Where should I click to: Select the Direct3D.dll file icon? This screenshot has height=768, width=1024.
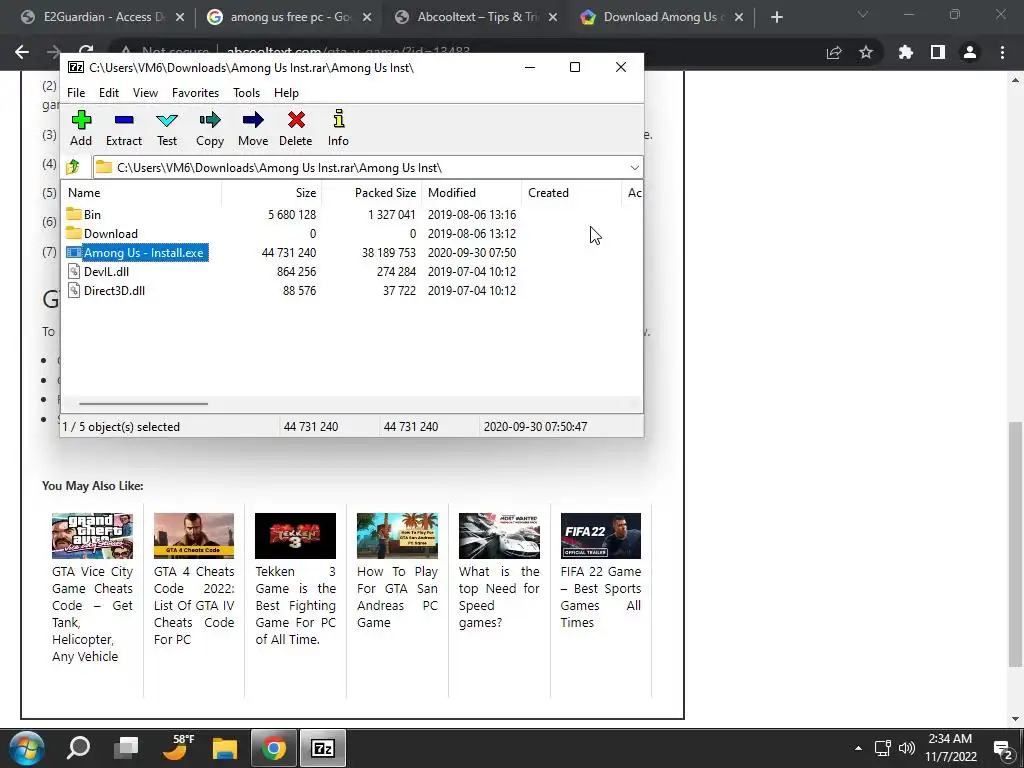pyautogui.click(x=74, y=290)
